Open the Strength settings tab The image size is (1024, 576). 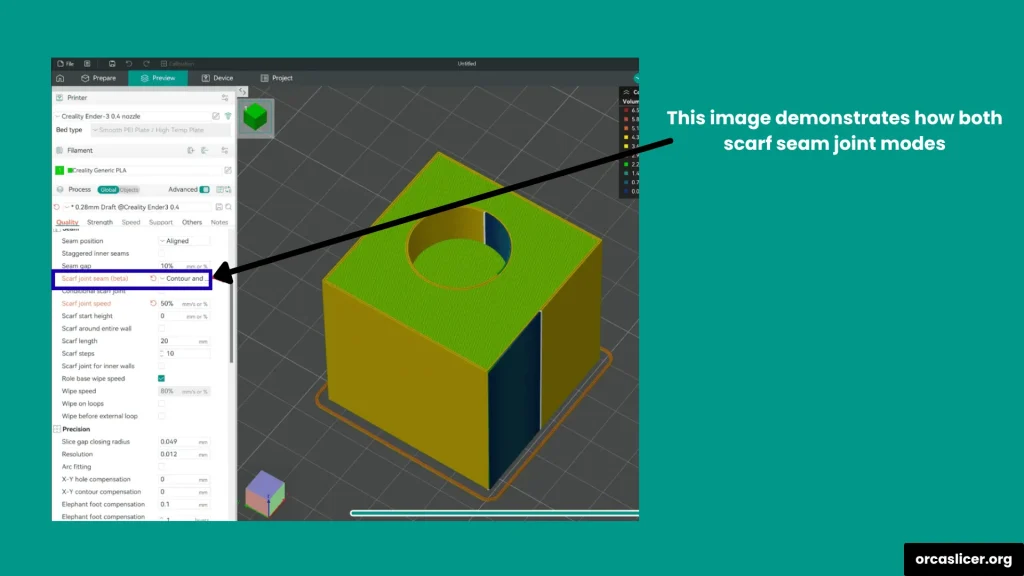(x=100, y=222)
